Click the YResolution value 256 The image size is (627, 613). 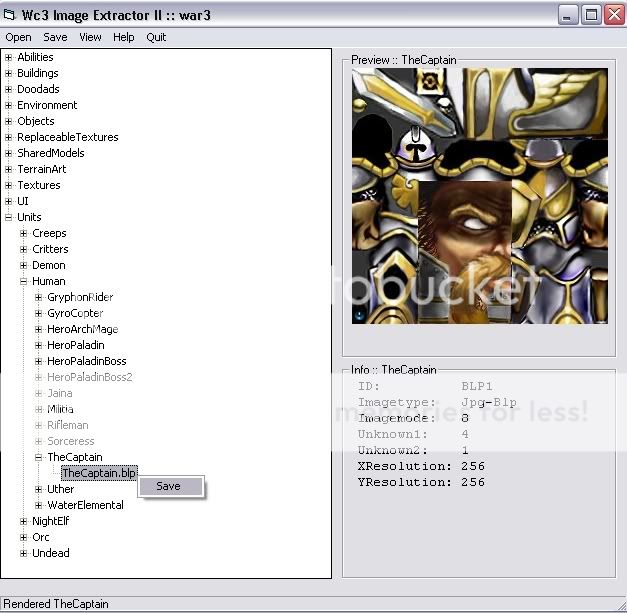click(x=473, y=482)
